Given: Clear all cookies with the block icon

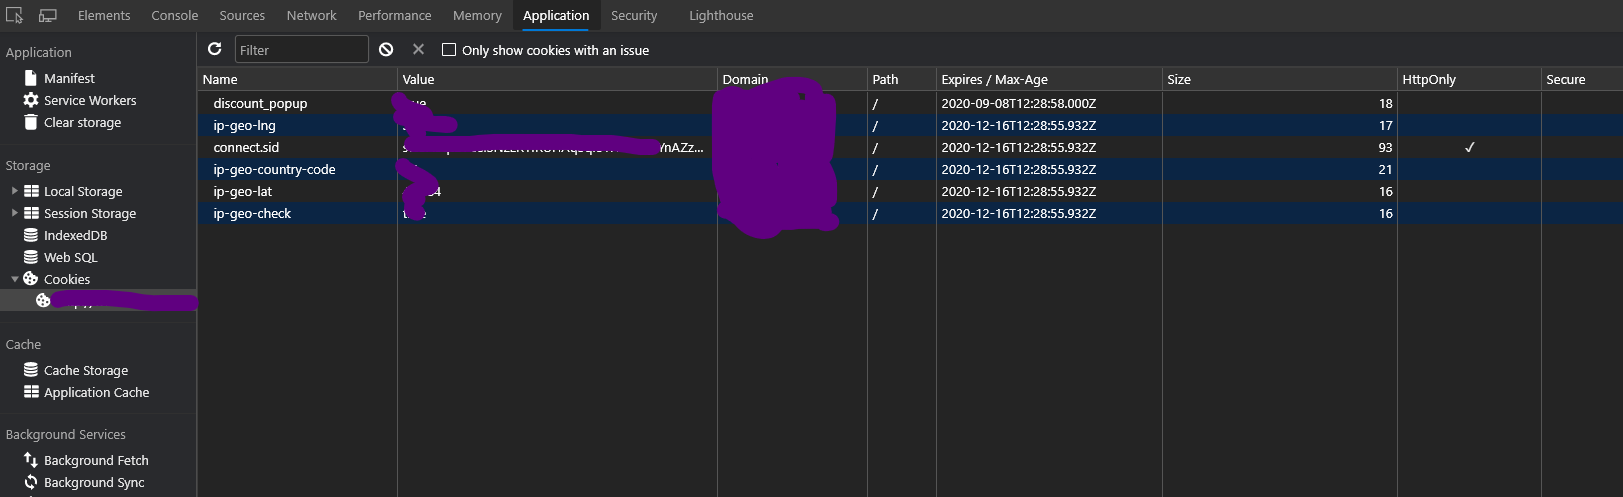Looking at the screenshot, I should click(x=386, y=49).
